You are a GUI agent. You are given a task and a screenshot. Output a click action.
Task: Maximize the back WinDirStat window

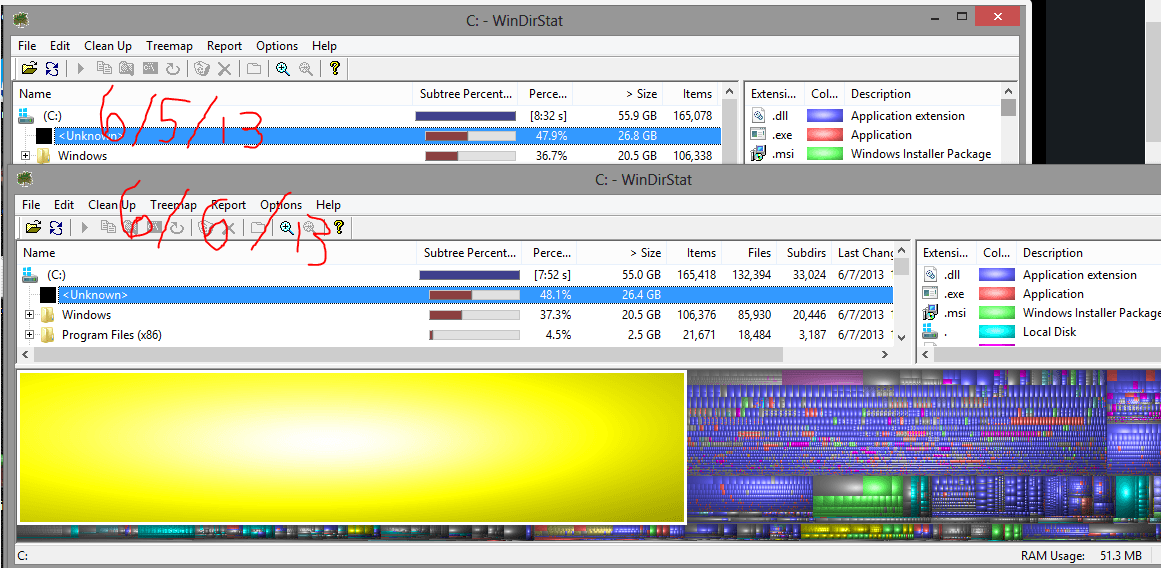tap(962, 16)
